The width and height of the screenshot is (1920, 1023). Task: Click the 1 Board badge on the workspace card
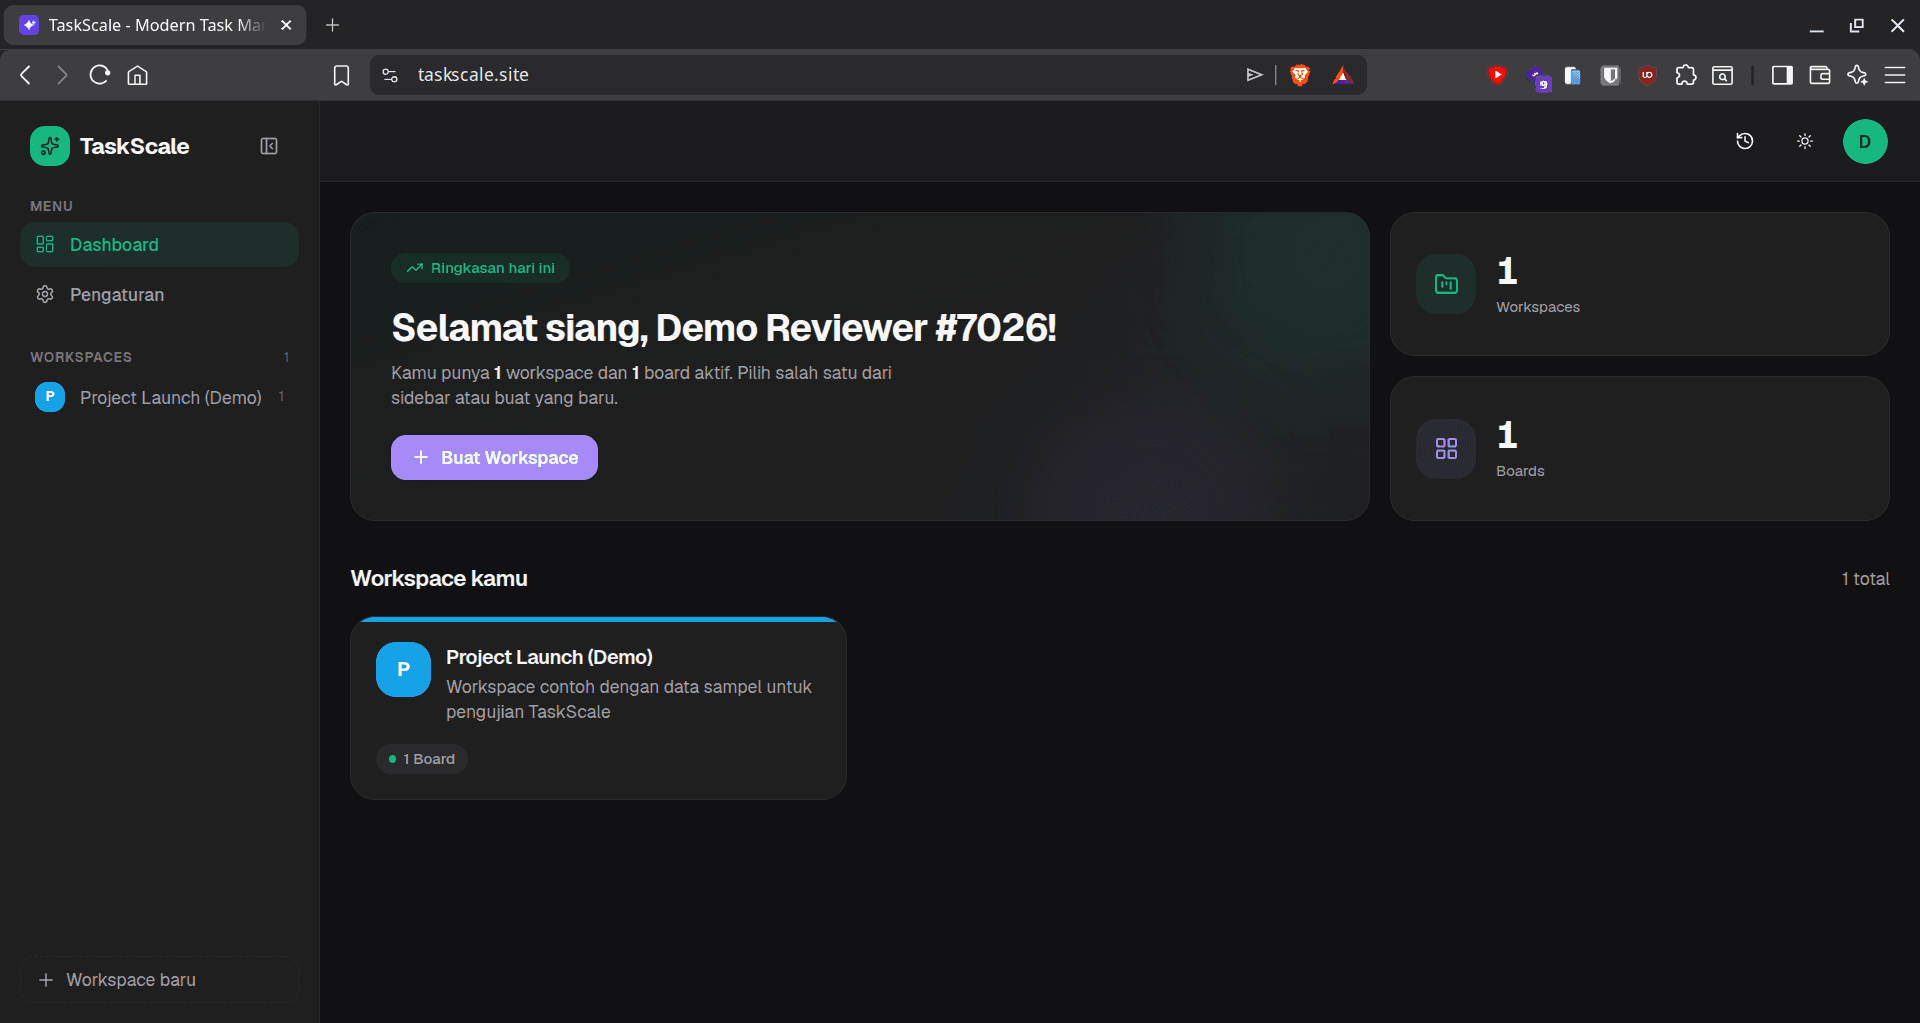pos(422,759)
